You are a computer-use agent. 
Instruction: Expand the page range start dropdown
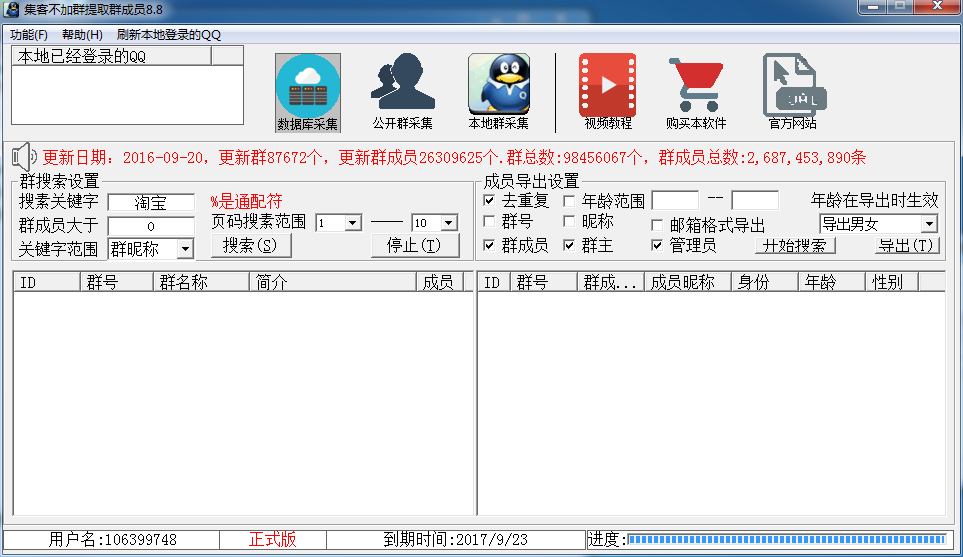tap(352, 223)
